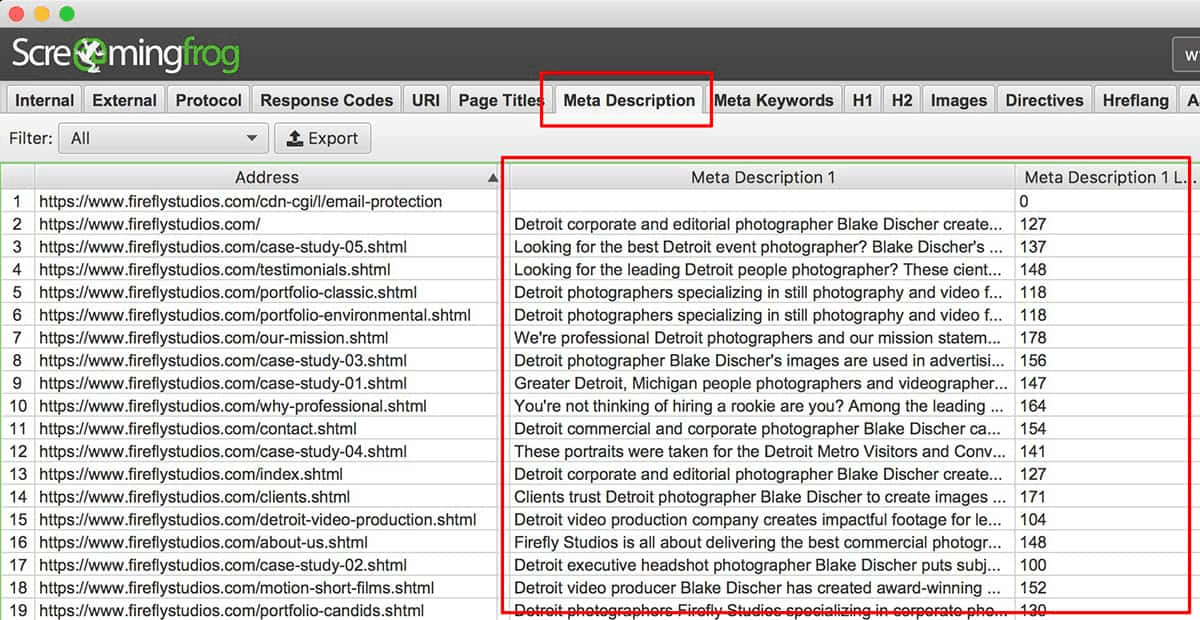Select the testimonials.shtml address
This screenshot has width=1200, height=620.
[214, 269]
